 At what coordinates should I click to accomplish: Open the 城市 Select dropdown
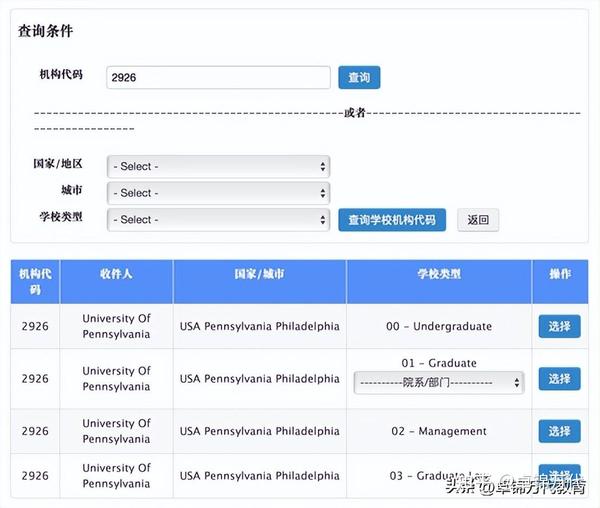218,193
